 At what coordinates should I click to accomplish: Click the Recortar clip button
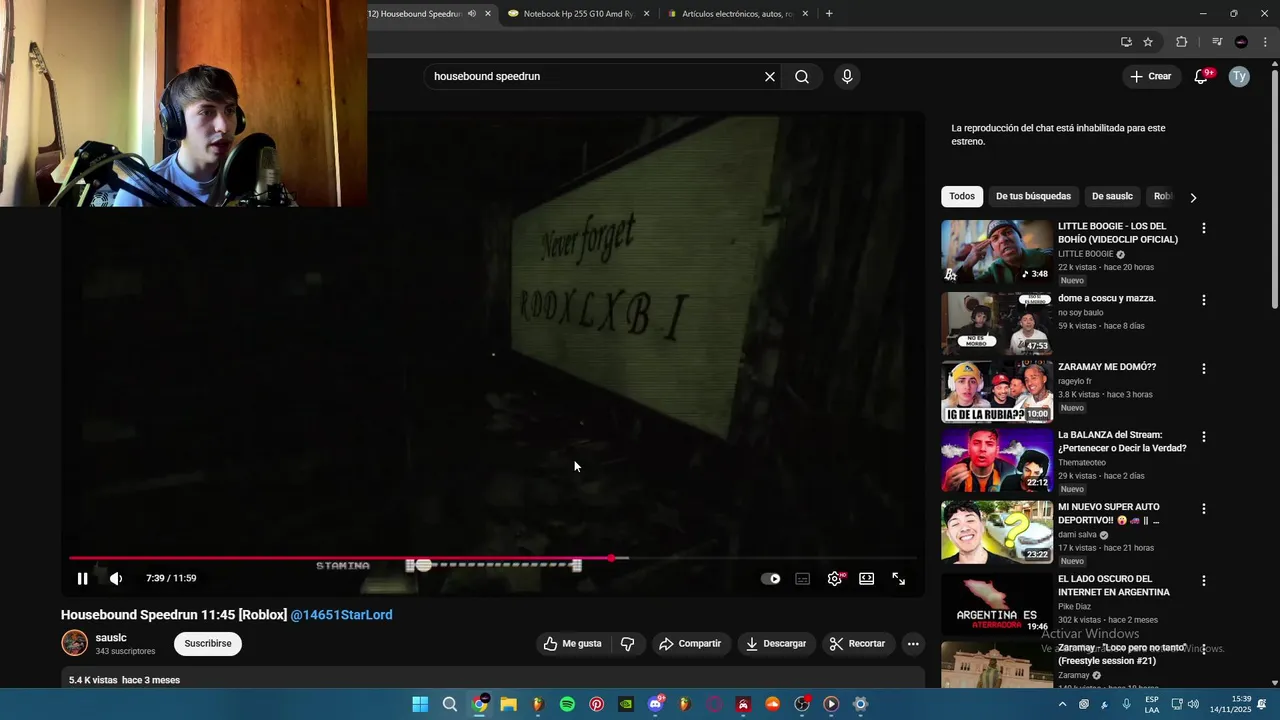(858, 643)
